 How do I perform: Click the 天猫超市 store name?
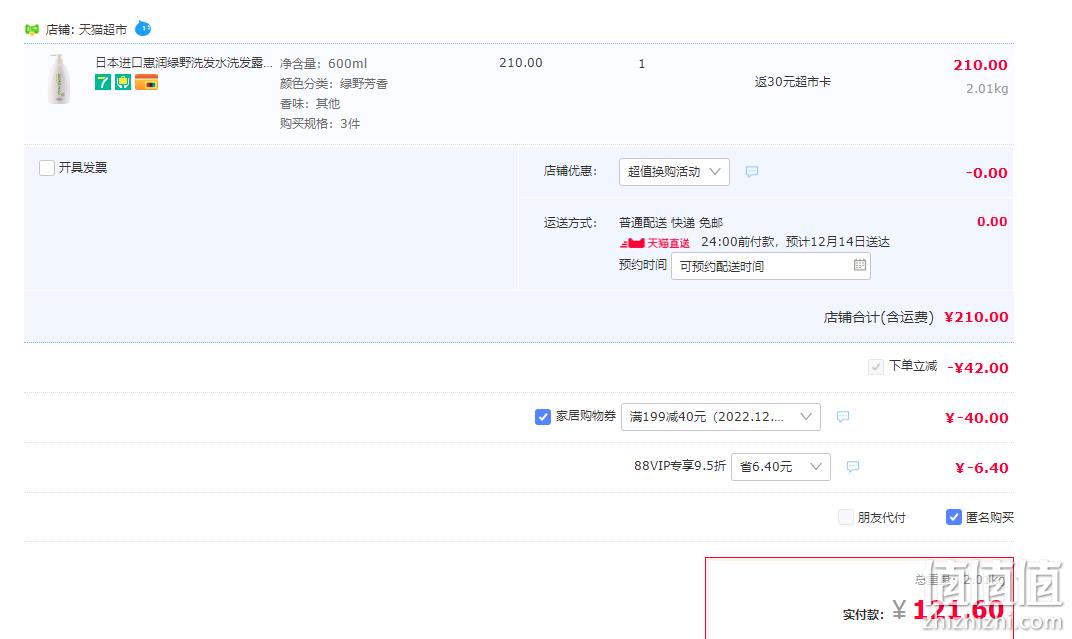point(103,30)
